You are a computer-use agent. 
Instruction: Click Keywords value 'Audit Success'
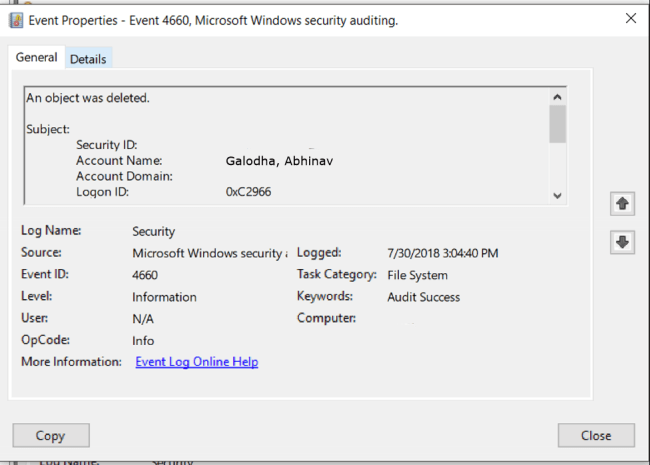pos(424,297)
